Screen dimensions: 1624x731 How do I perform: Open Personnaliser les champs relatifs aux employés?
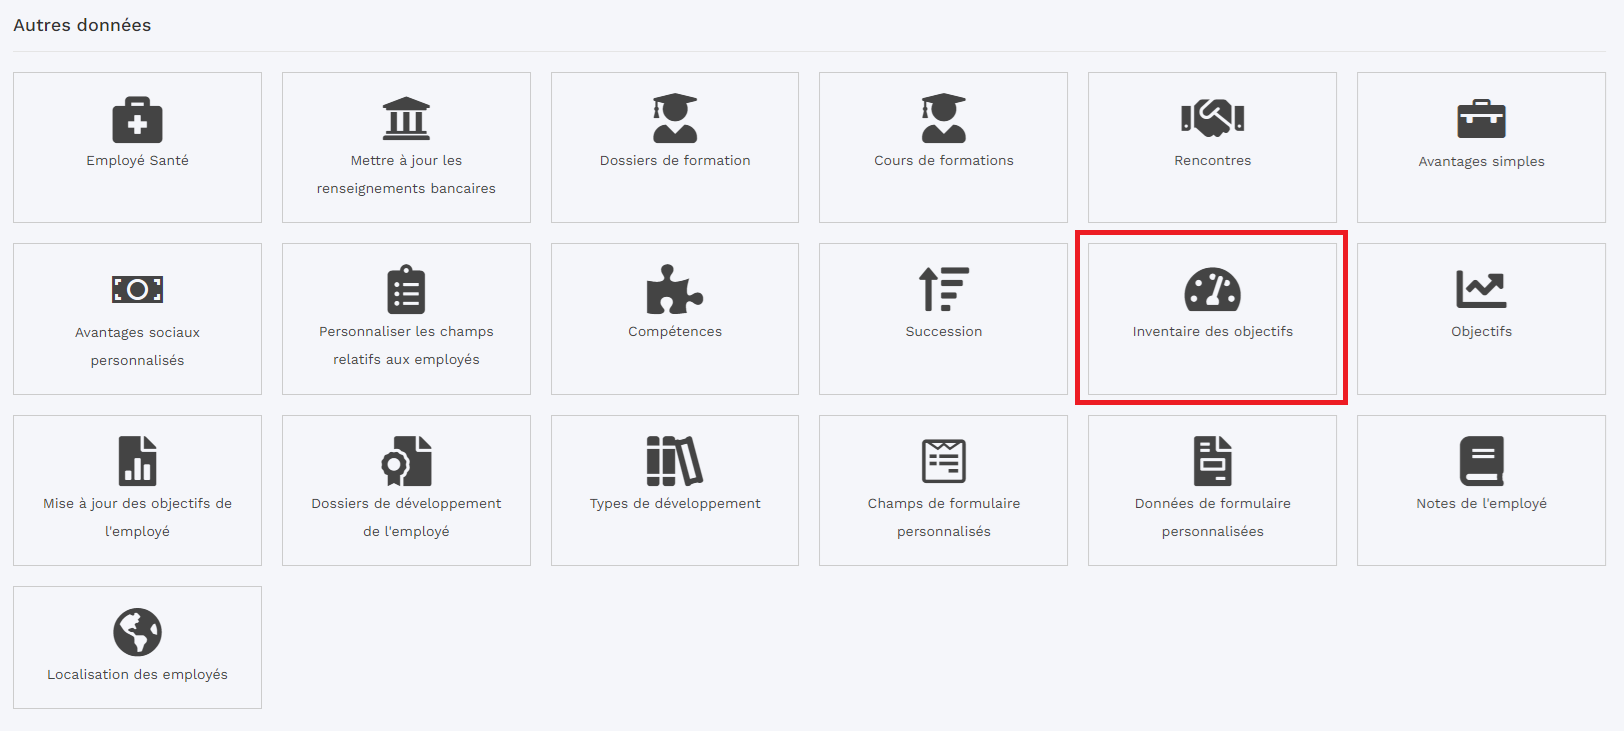[x=406, y=345]
